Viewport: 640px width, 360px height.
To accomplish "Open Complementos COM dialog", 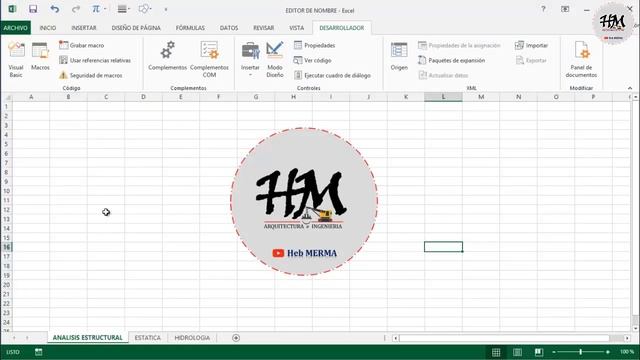I will click(209, 60).
